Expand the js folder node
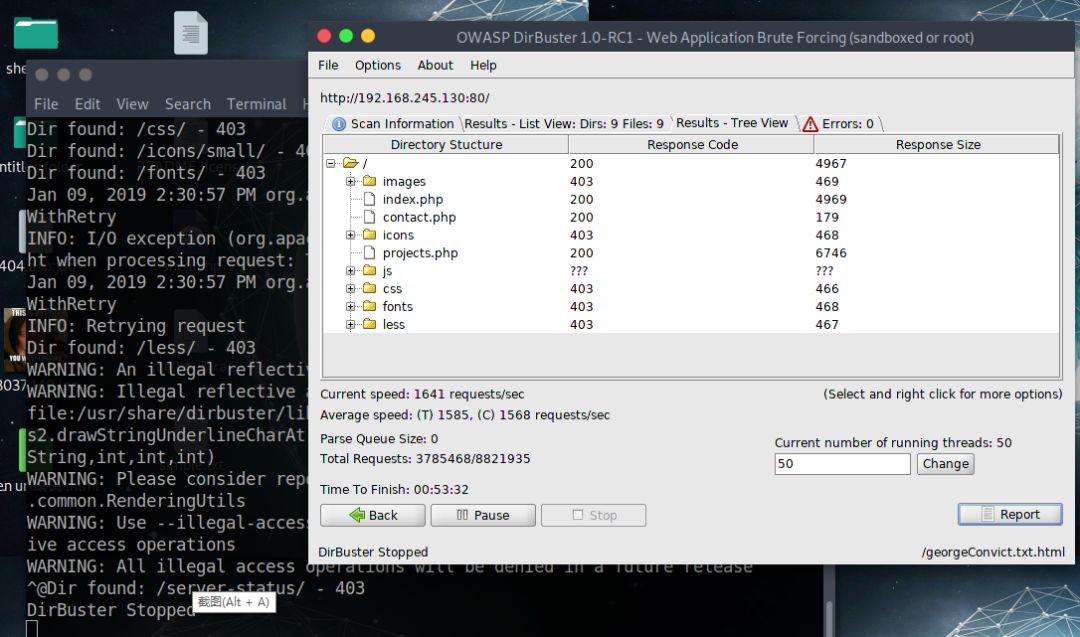 tap(351, 271)
